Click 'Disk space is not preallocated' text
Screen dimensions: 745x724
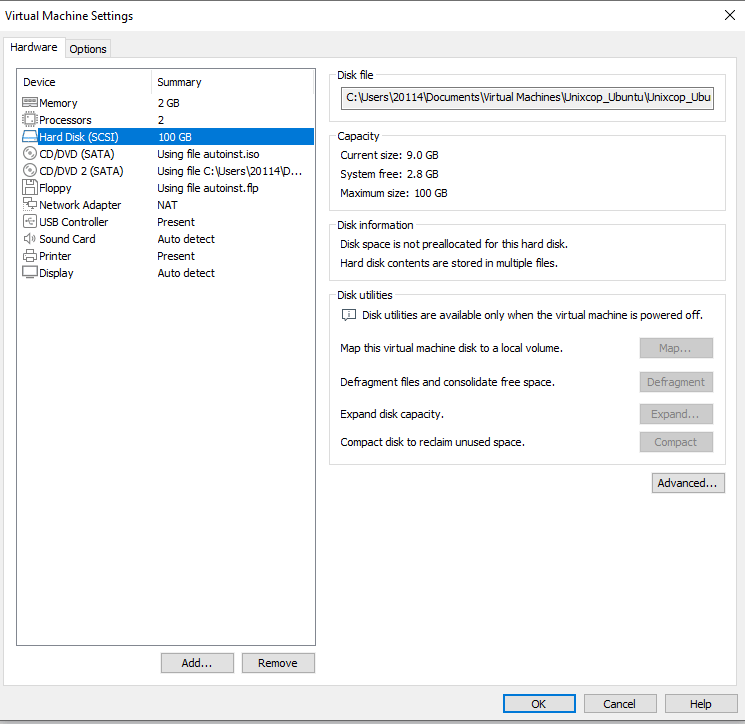click(454, 244)
